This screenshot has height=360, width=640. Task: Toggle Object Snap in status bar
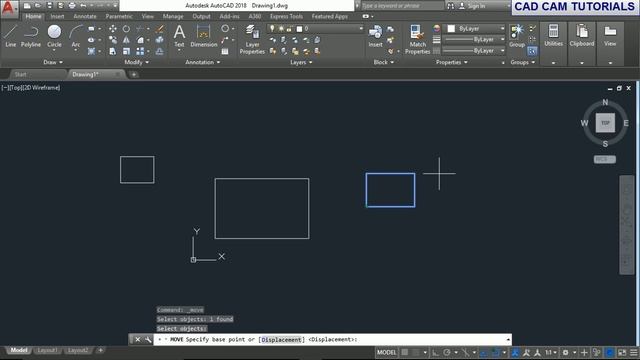tap(496, 352)
